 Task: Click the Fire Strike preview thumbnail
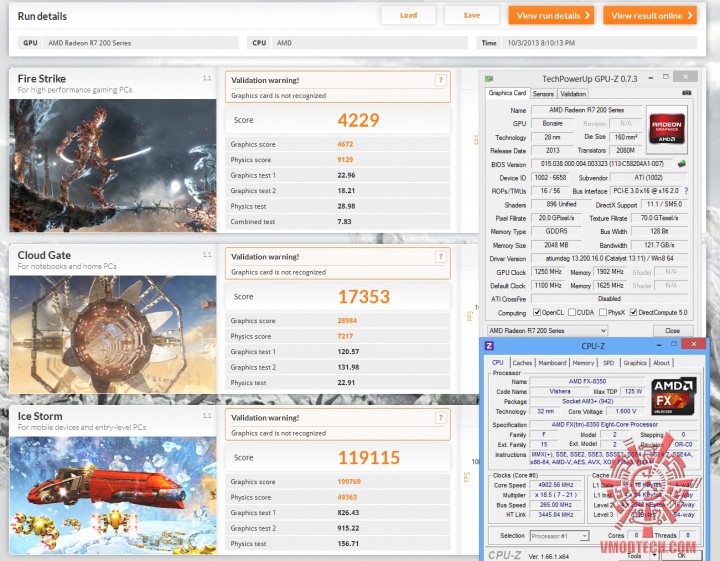[x=112, y=165]
